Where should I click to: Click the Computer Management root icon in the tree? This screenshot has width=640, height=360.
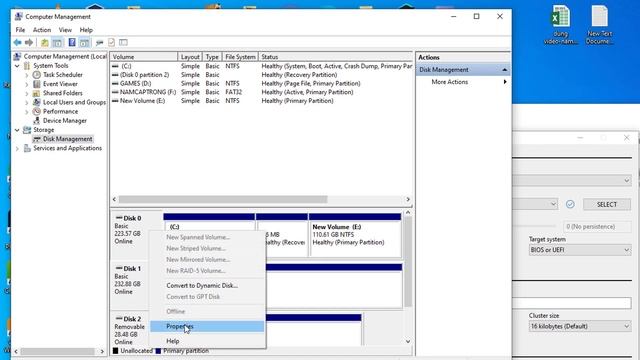coord(17,56)
